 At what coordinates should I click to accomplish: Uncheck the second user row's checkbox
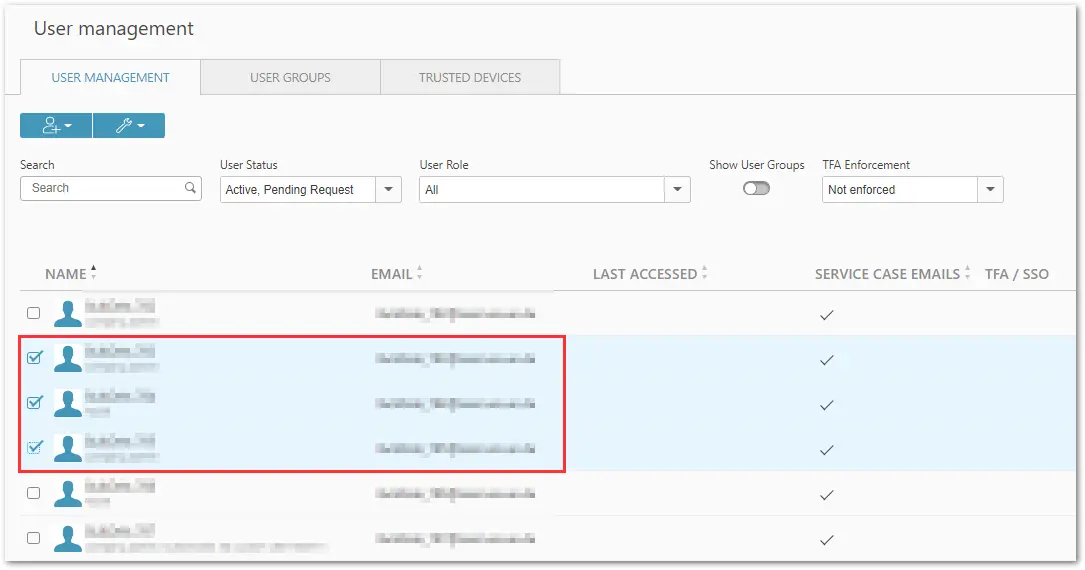click(x=35, y=358)
